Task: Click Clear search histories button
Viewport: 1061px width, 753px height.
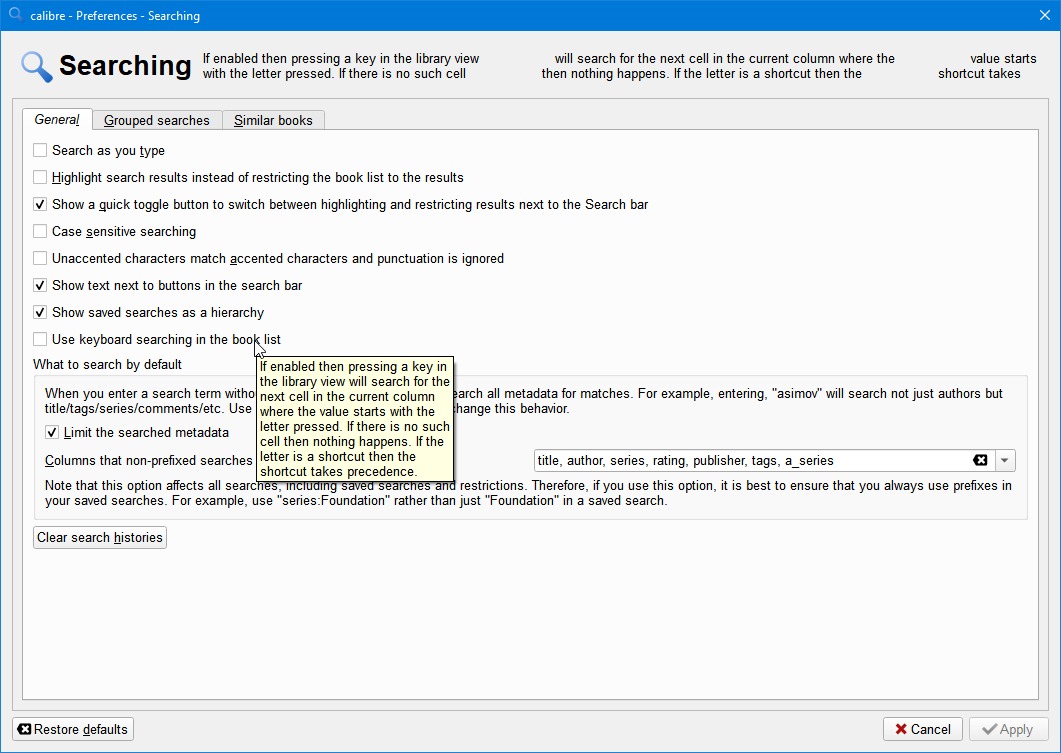Action: pos(100,537)
